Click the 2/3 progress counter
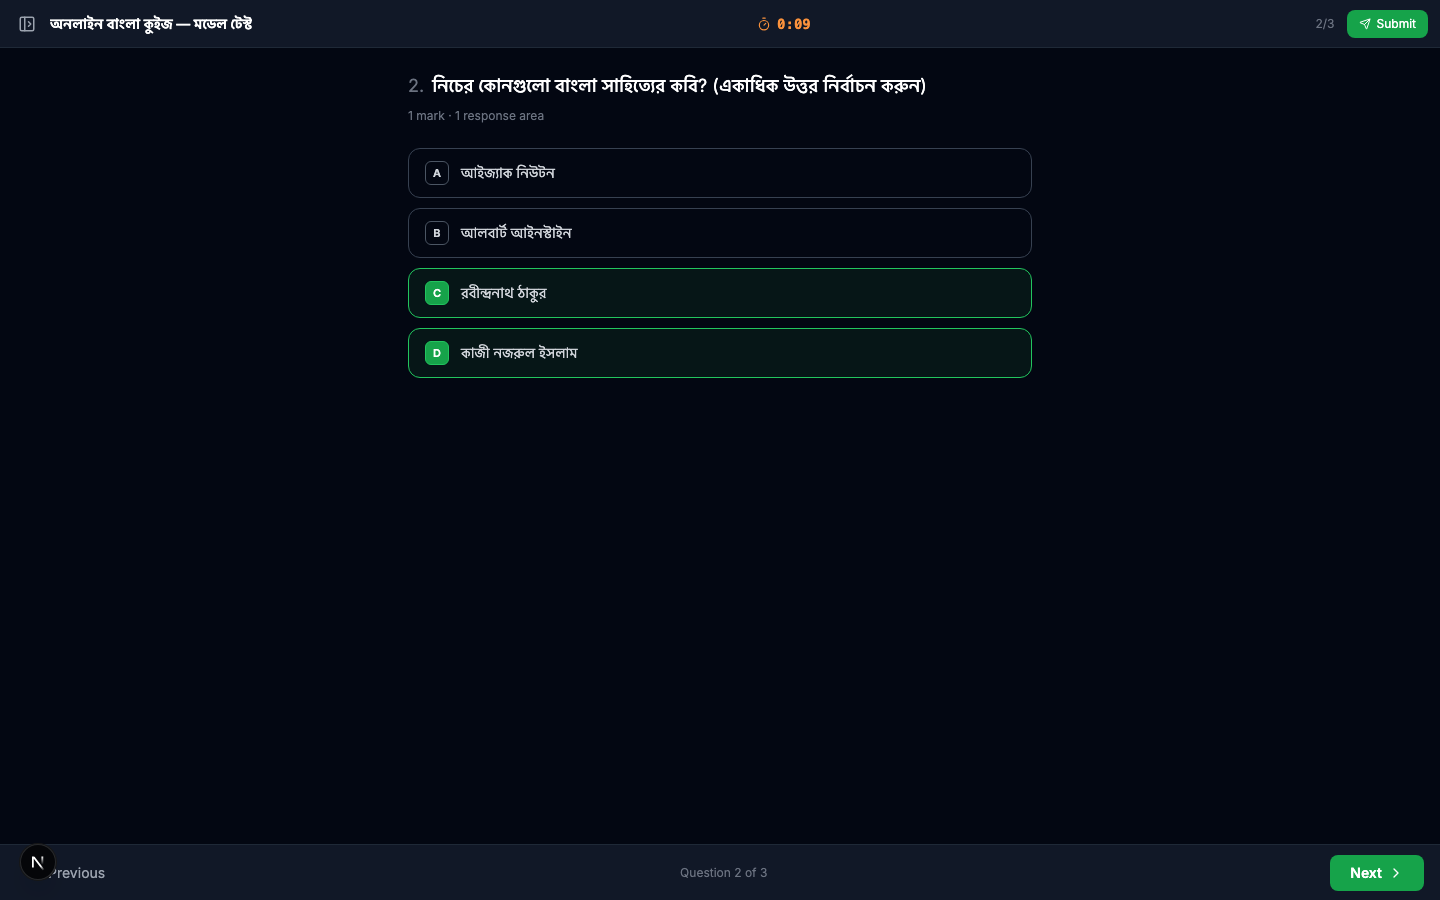This screenshot has height=900, width=1440. click(1324, 24)
